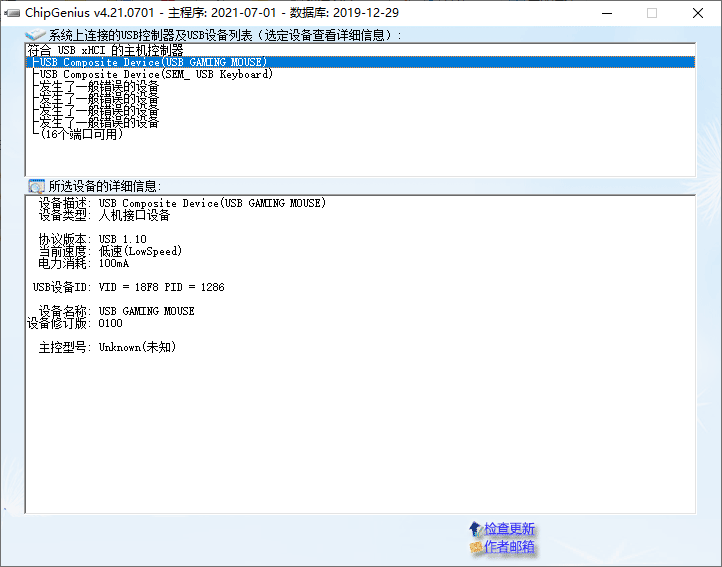Viewport: 722px width, 567px height.
Task: Select the (16个端口可用) ports available entry
Action: tap(82, 134)
